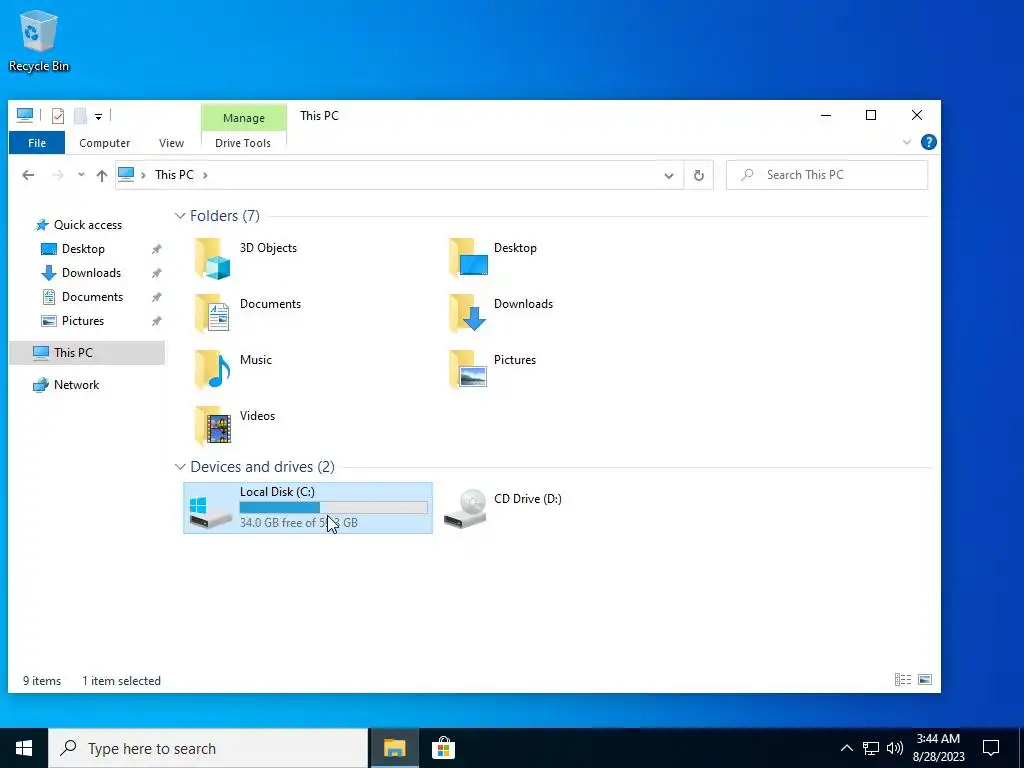1024x768 pixels.
Task: Show hidden system tray icons
Action: coord(846,748)
